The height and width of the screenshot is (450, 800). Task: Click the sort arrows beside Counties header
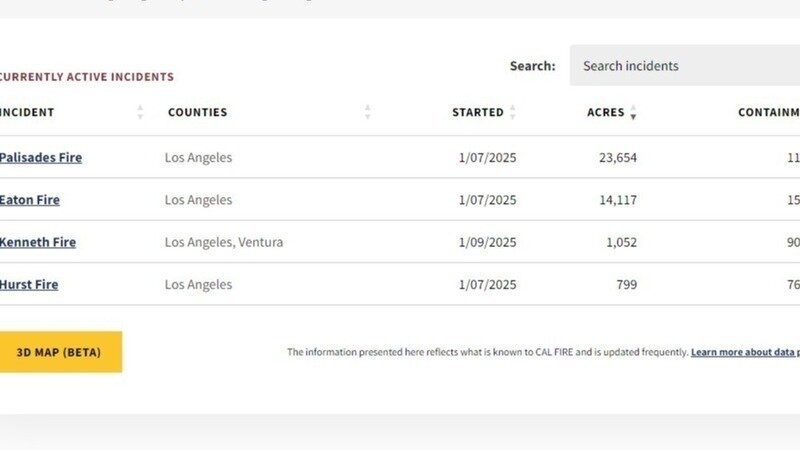(x=368, y=113)
